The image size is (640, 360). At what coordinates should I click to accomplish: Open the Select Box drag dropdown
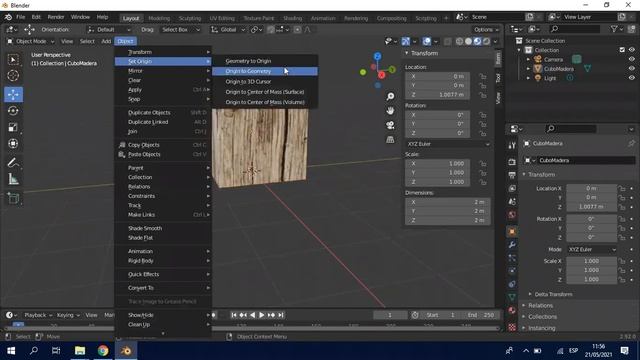[x=181, y=29]
